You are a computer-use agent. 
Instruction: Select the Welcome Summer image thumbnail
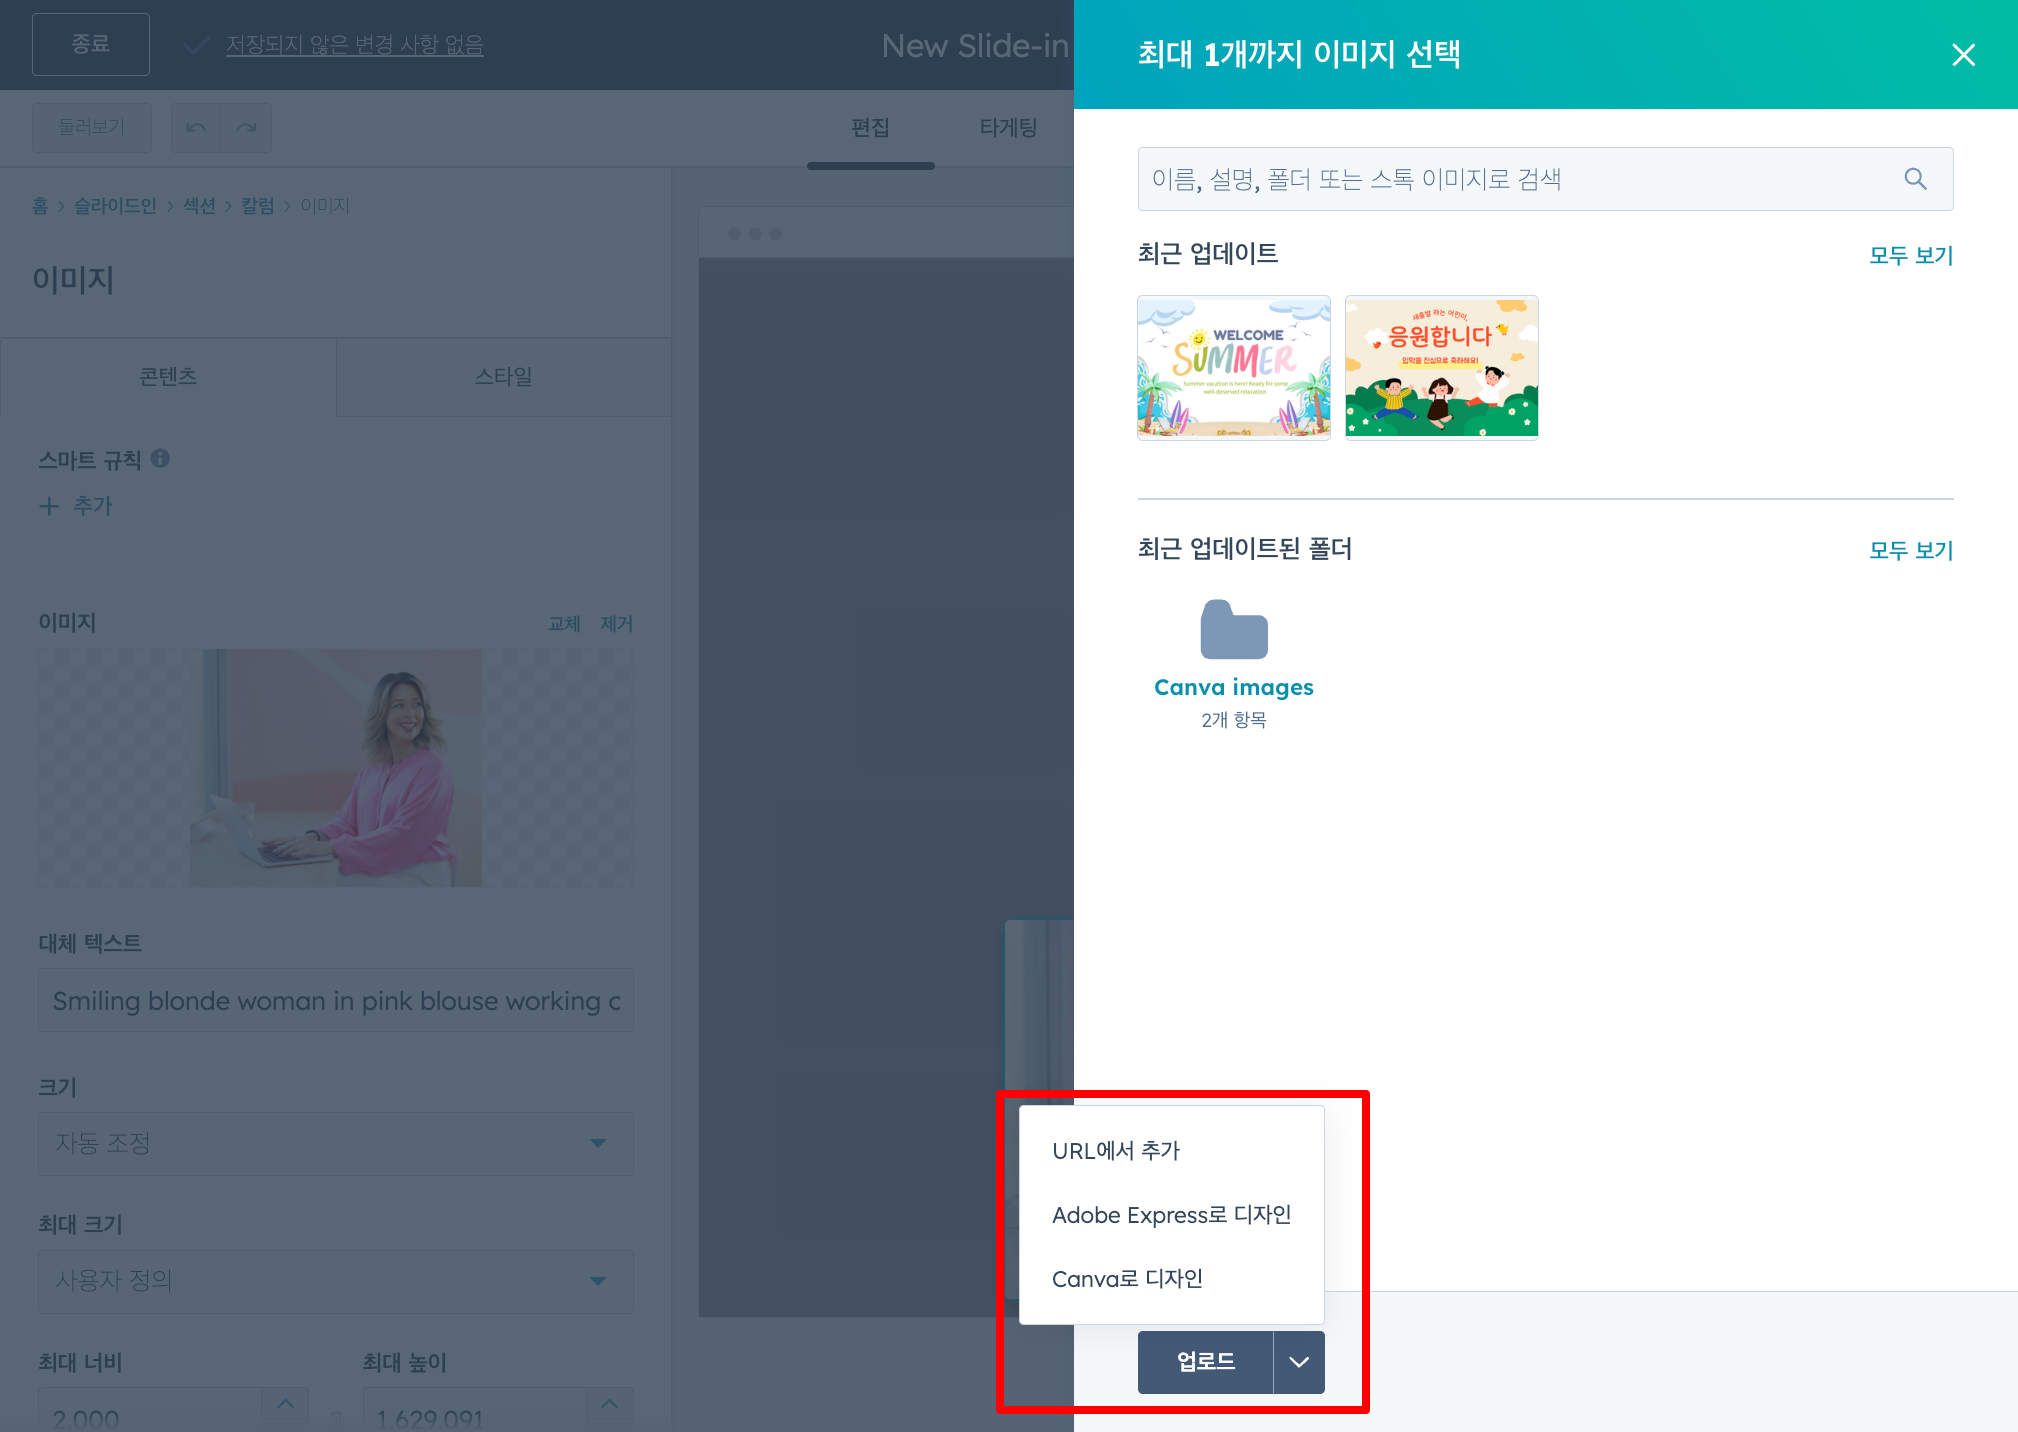(x=1234, y=367)
